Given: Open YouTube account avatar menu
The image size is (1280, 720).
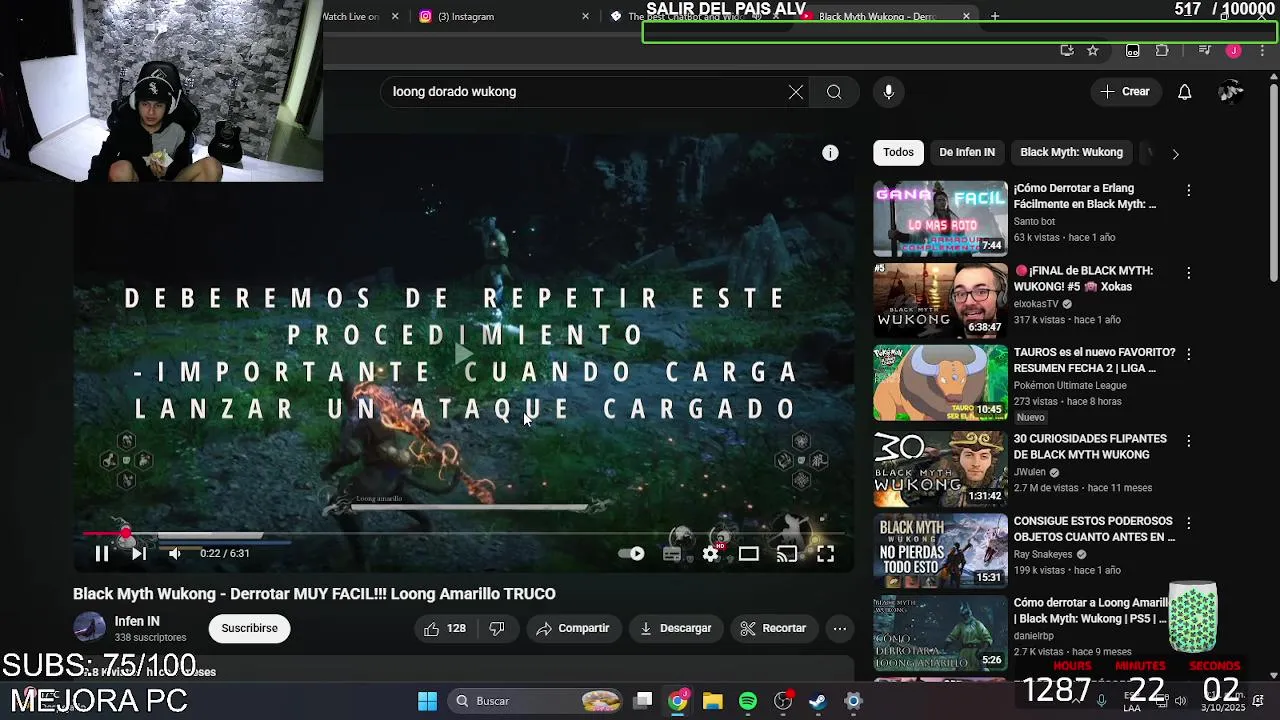Looking at the screenshot, I should (x=1231, y=92).
